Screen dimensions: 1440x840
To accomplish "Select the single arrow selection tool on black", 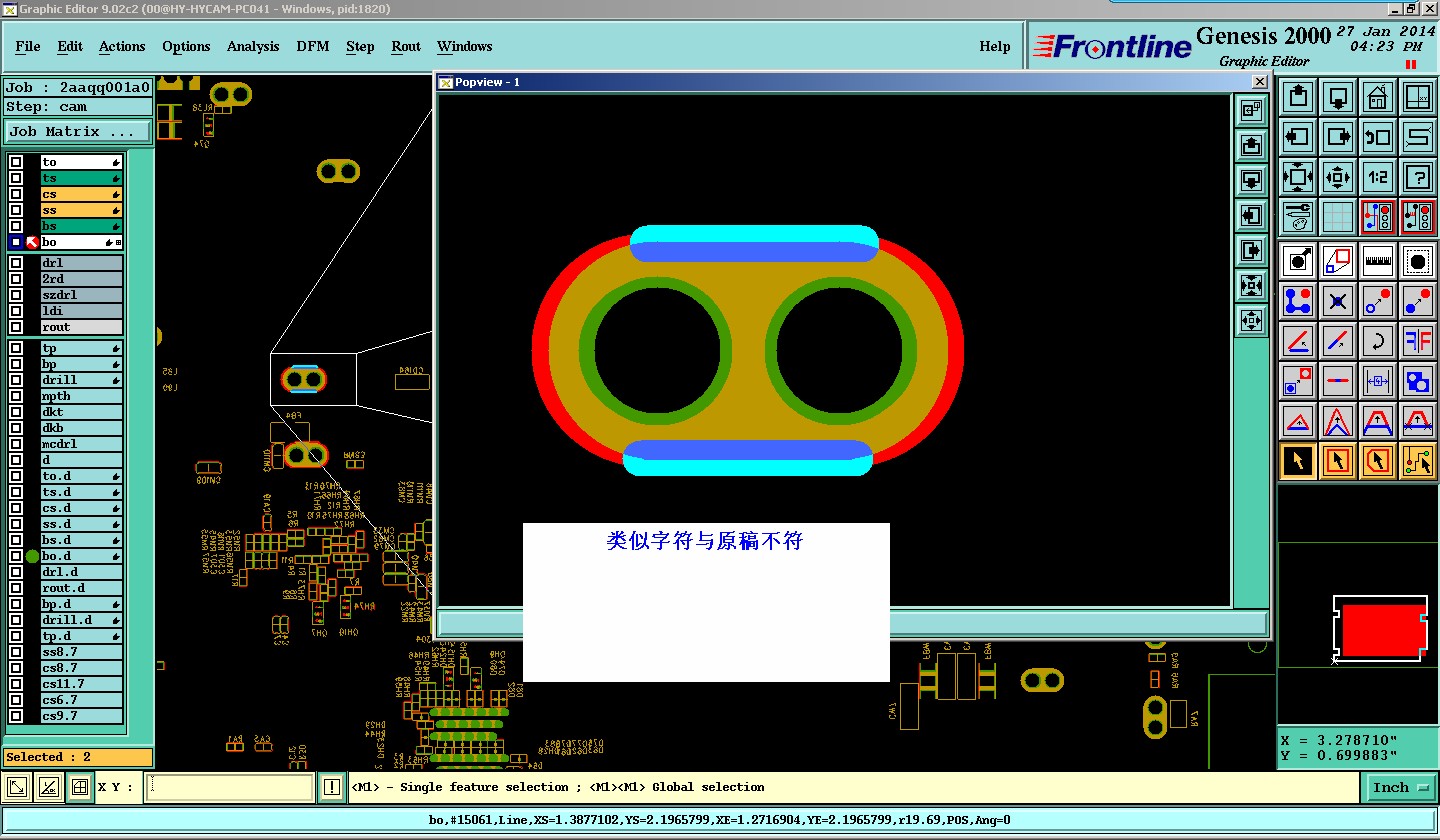I will (x=1298, y=461).
